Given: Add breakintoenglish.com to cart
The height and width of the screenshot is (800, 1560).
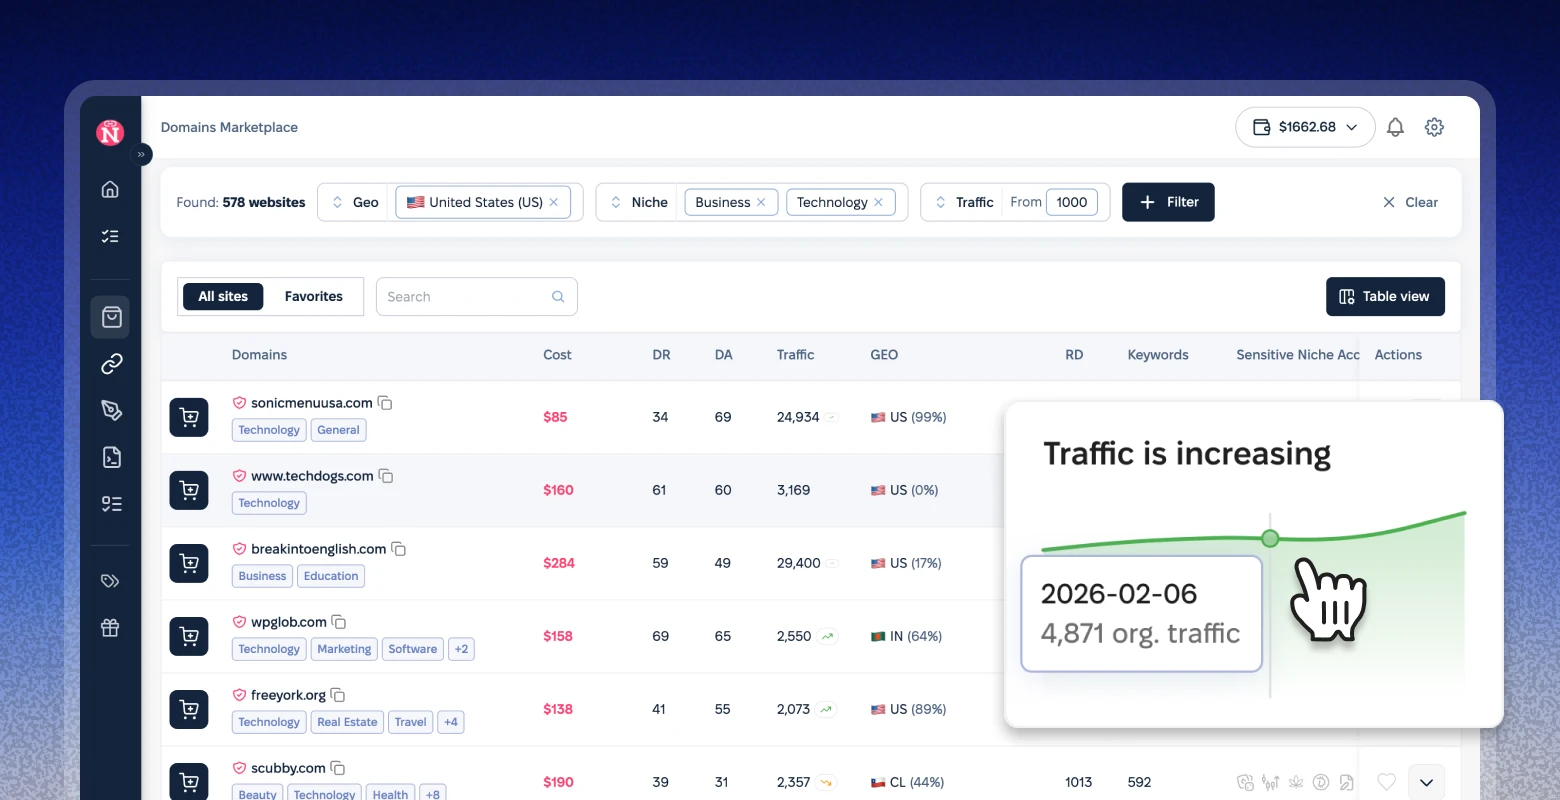Looking at the screenshot, I should (189, 563).
